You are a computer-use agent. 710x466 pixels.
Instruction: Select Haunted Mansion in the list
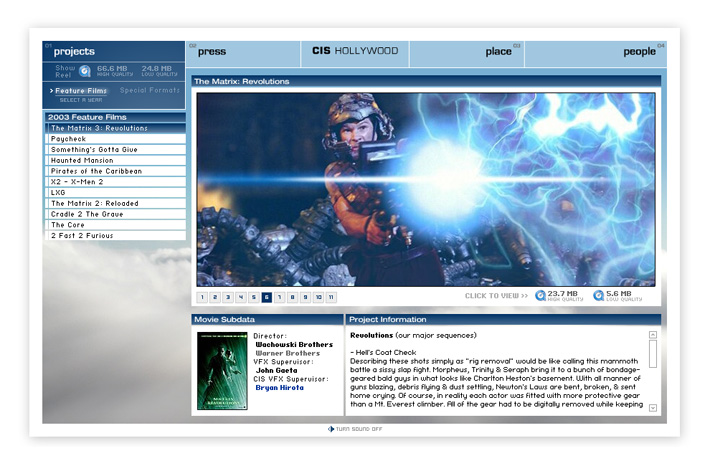coord(115,160)
